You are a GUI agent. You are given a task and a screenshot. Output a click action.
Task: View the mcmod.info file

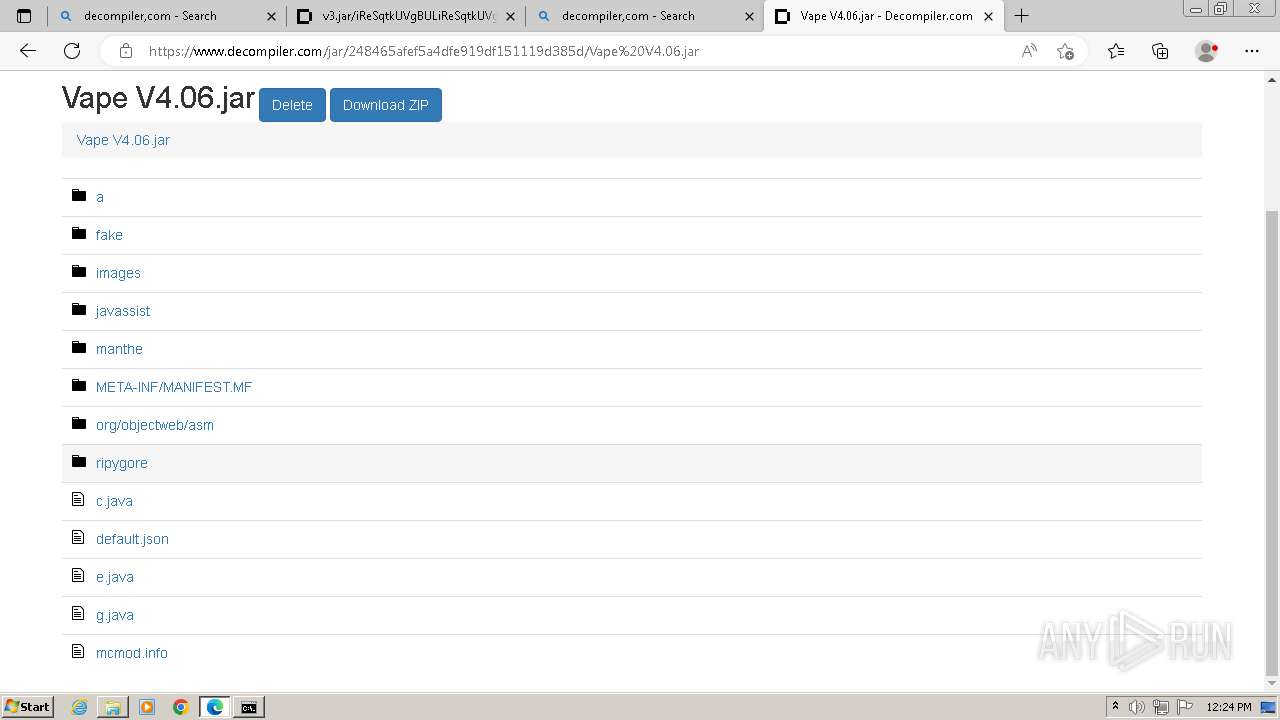click(x=132, y=653)
